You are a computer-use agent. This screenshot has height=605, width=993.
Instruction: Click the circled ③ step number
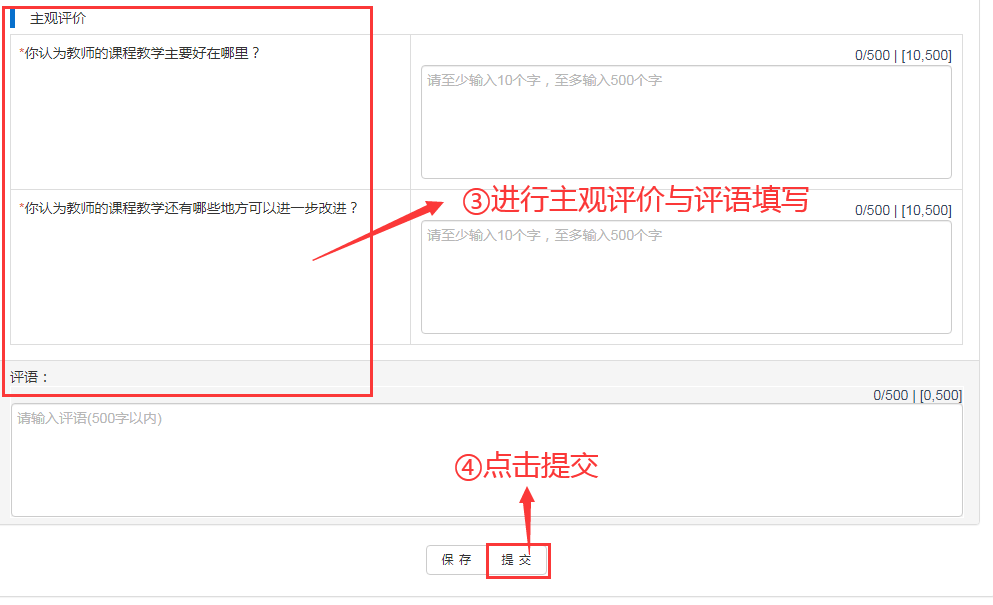476,201
